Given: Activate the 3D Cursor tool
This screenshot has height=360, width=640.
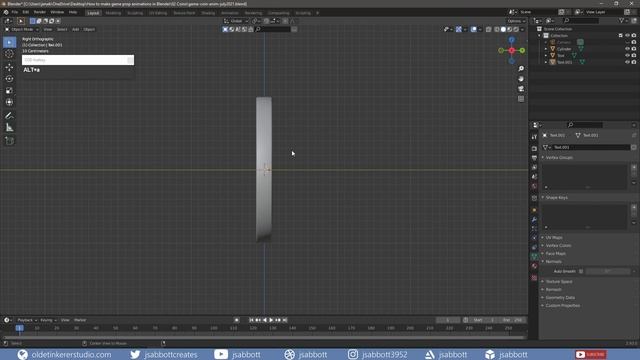Looking at the screenshot, I should (9, 54).
